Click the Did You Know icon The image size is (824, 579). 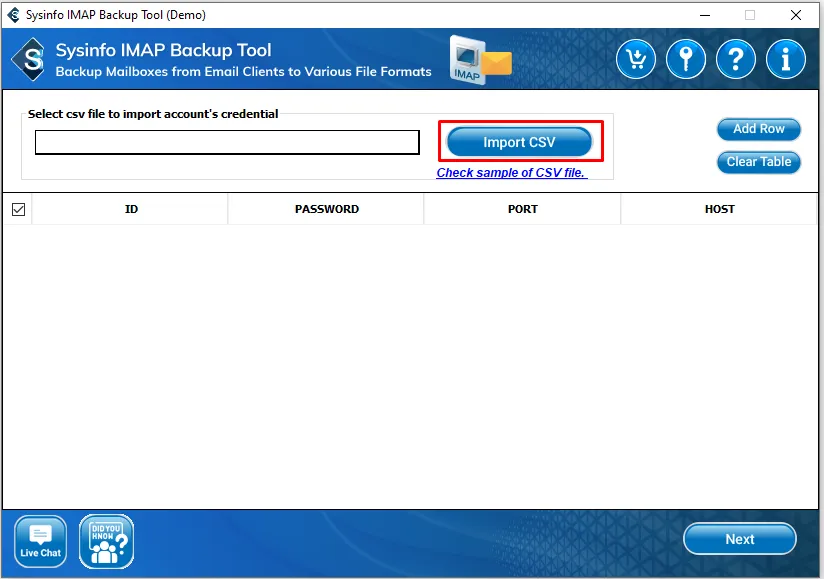(106, 541)
